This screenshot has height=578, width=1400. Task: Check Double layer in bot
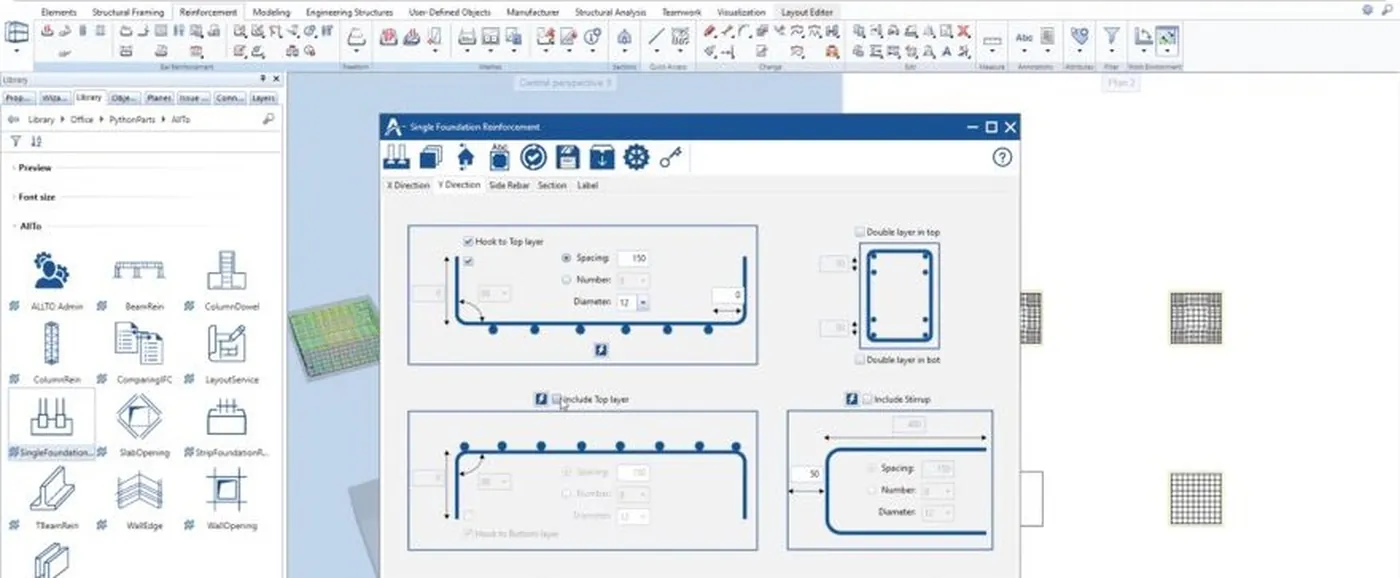pos(860,359)
